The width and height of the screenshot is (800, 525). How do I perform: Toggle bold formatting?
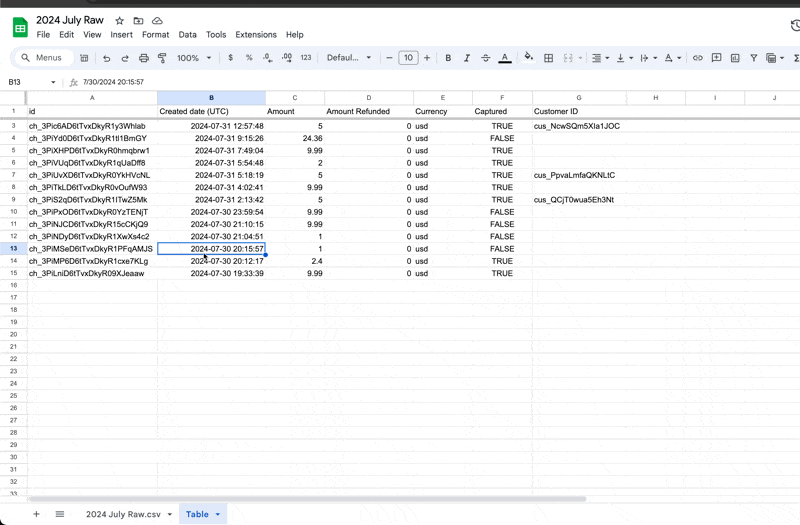point(448,58)
